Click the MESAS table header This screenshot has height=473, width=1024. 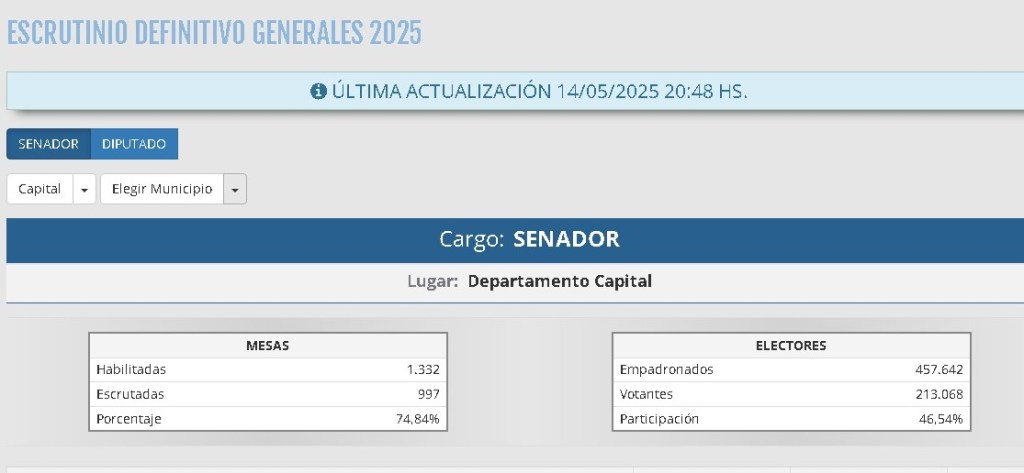point(268,346)
